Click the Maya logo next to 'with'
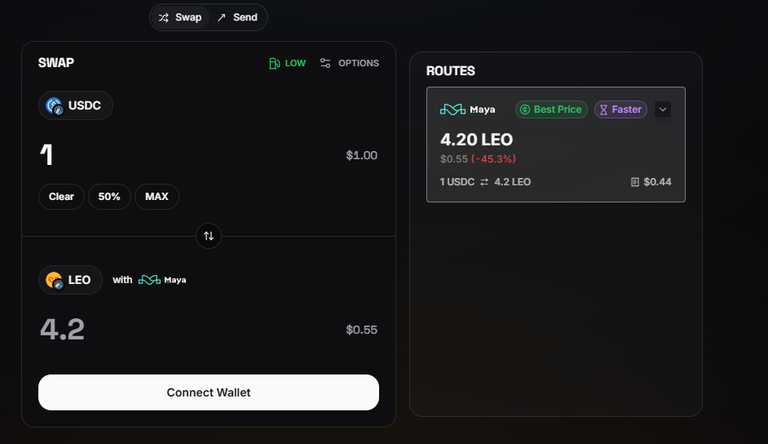768x444 pixels. point(149,280)
